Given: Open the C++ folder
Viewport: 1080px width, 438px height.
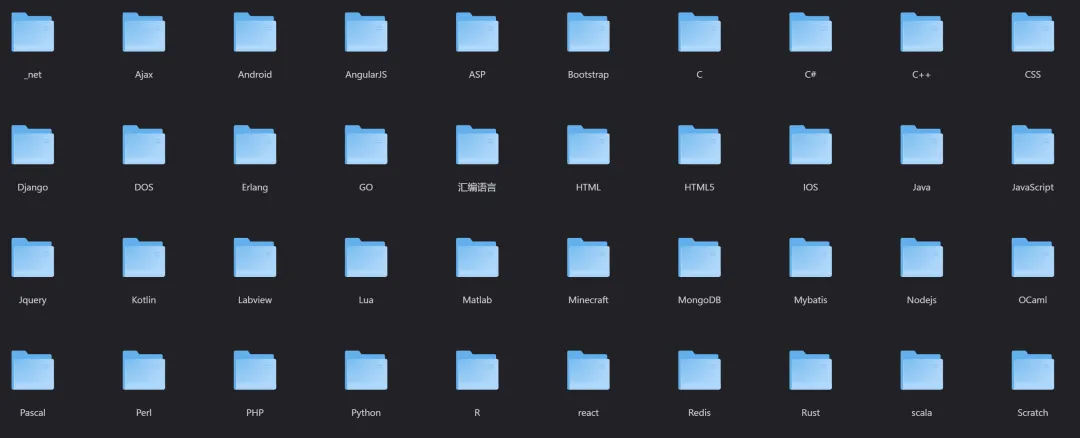Looking at the screenshot, I should [922, 32].
